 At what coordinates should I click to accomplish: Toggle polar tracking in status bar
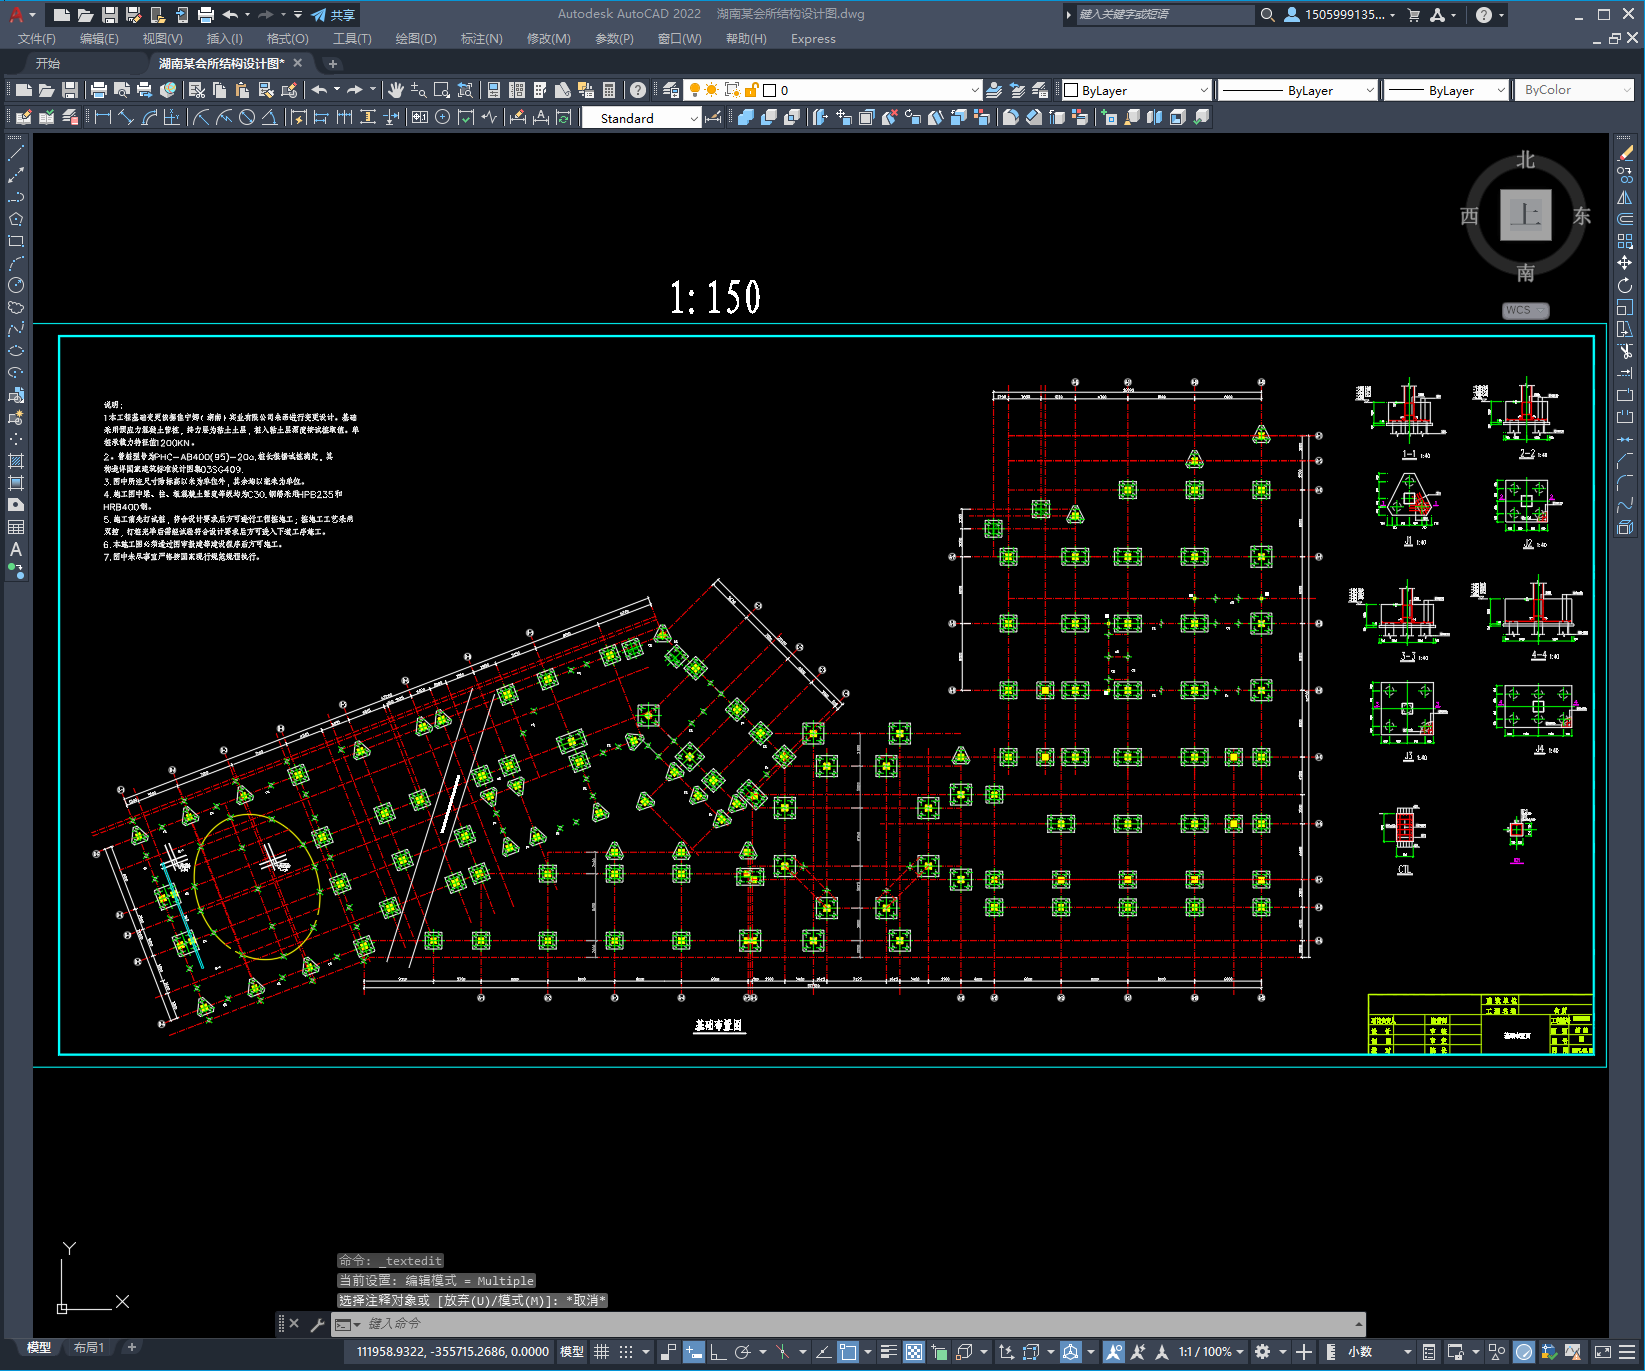742,1352
